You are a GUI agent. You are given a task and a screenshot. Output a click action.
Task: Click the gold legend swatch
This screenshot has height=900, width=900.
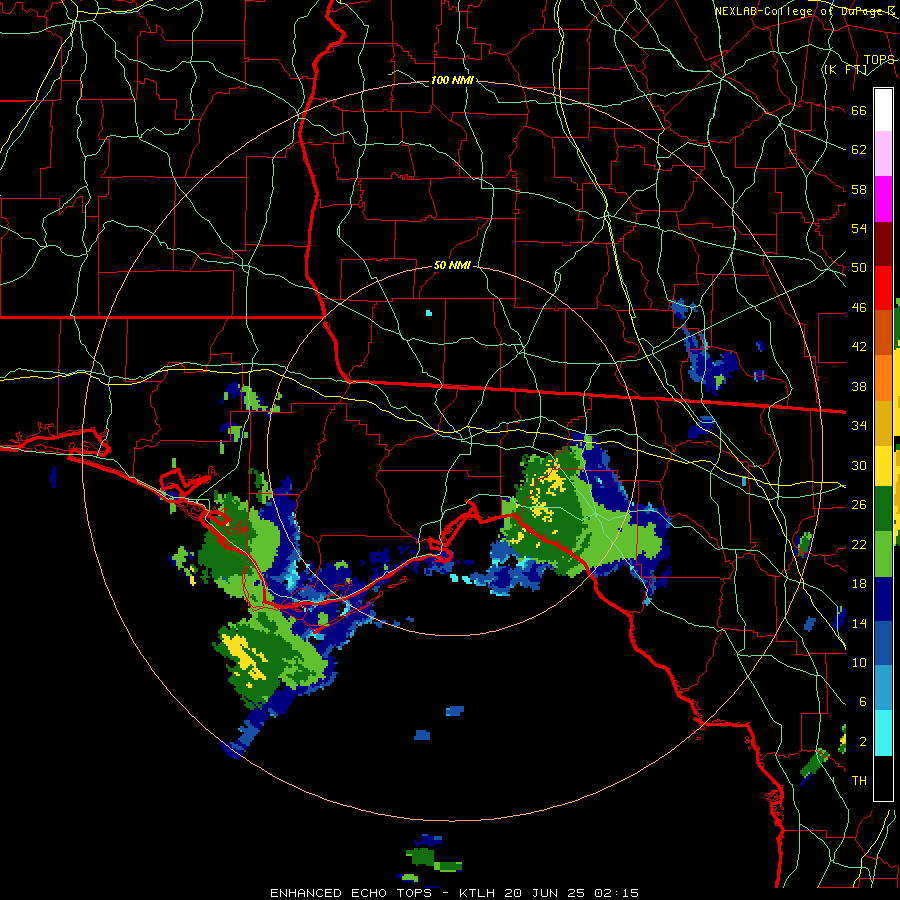click(883, 423)
